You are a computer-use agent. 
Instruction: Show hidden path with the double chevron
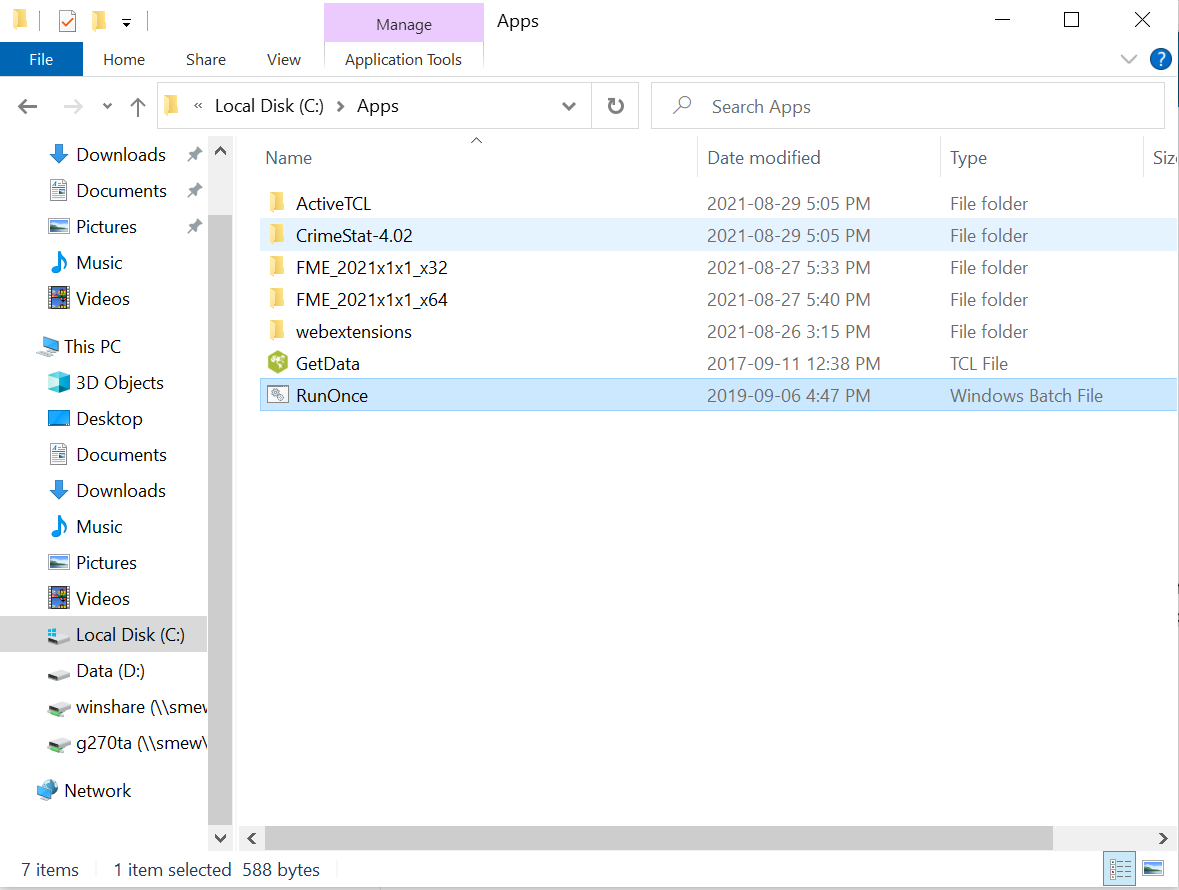click(198, 106)
